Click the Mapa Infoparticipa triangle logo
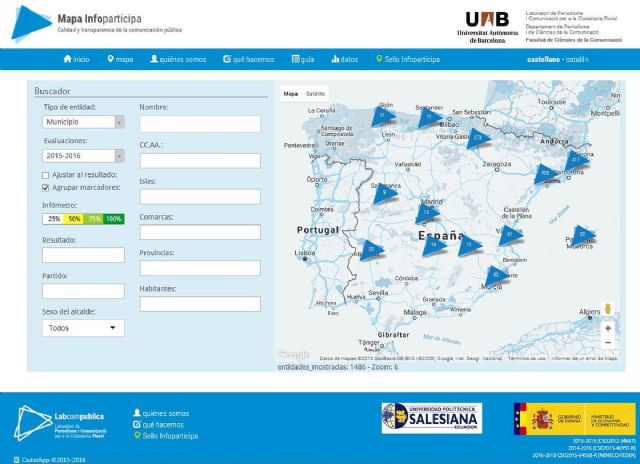 coord(31,24)
